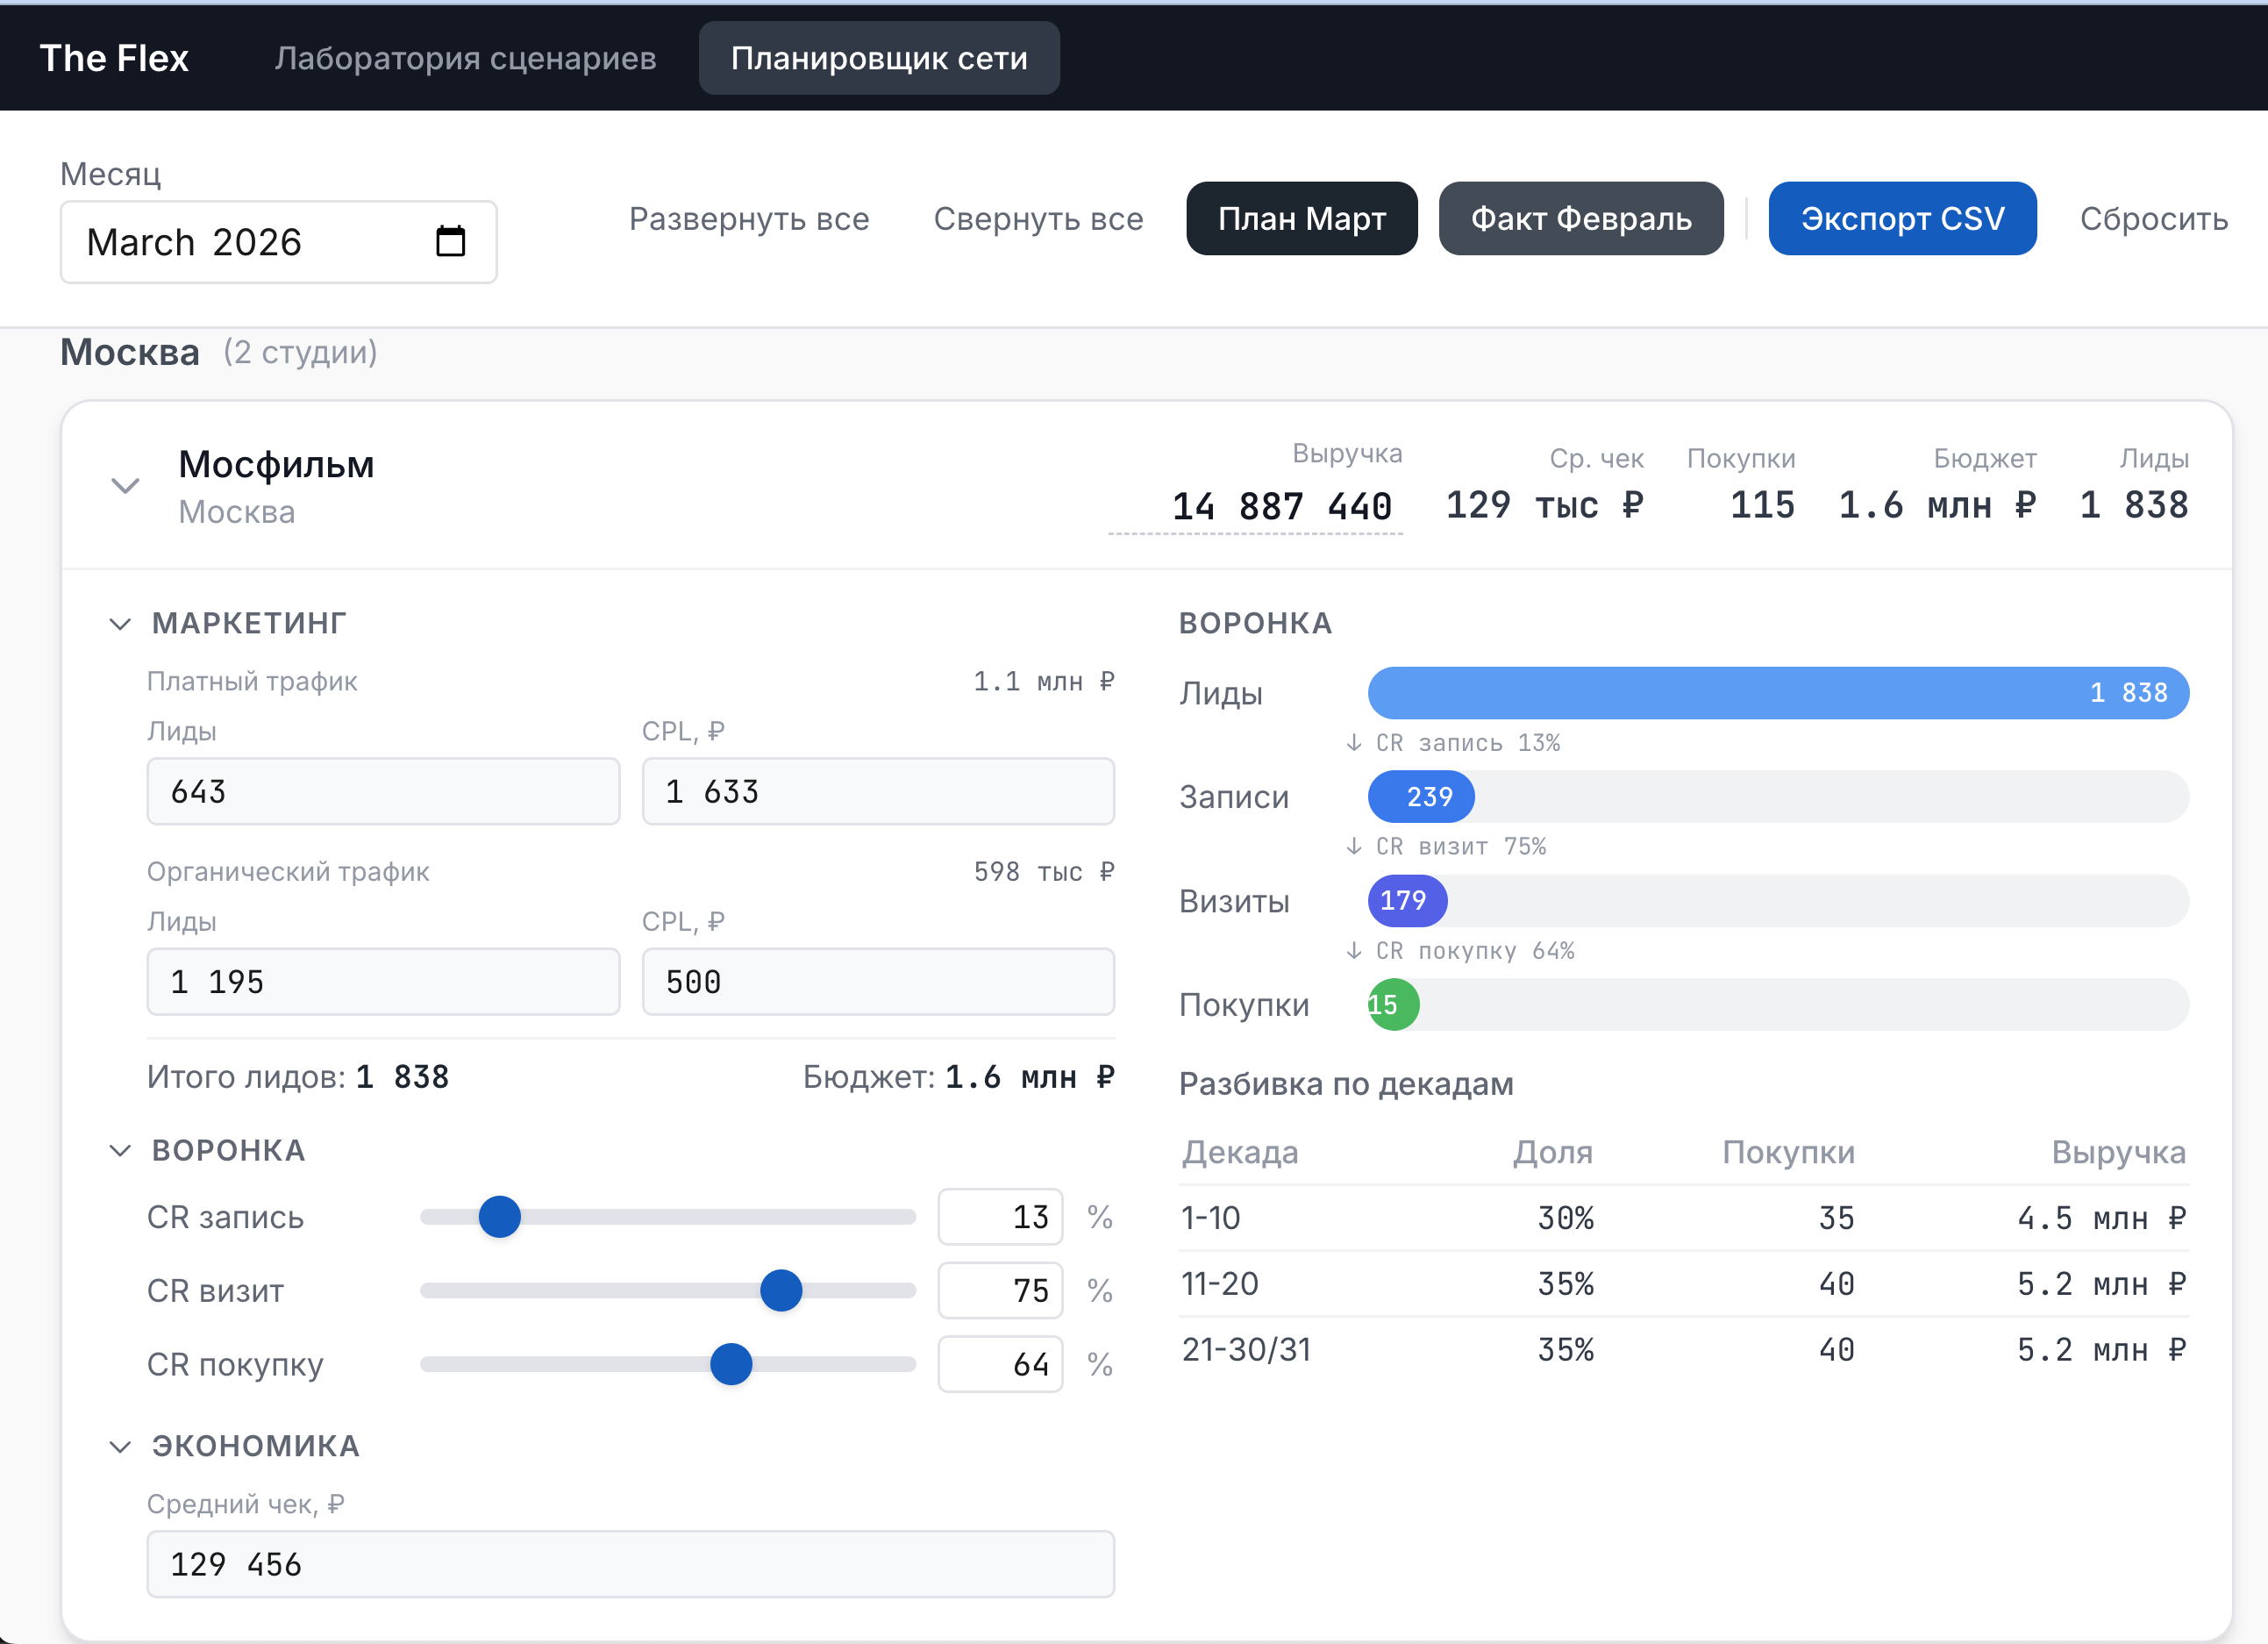The image size is (2268, 1644).
Task: Export data with Экспорт CSV
Action: tap(1902, 218)
